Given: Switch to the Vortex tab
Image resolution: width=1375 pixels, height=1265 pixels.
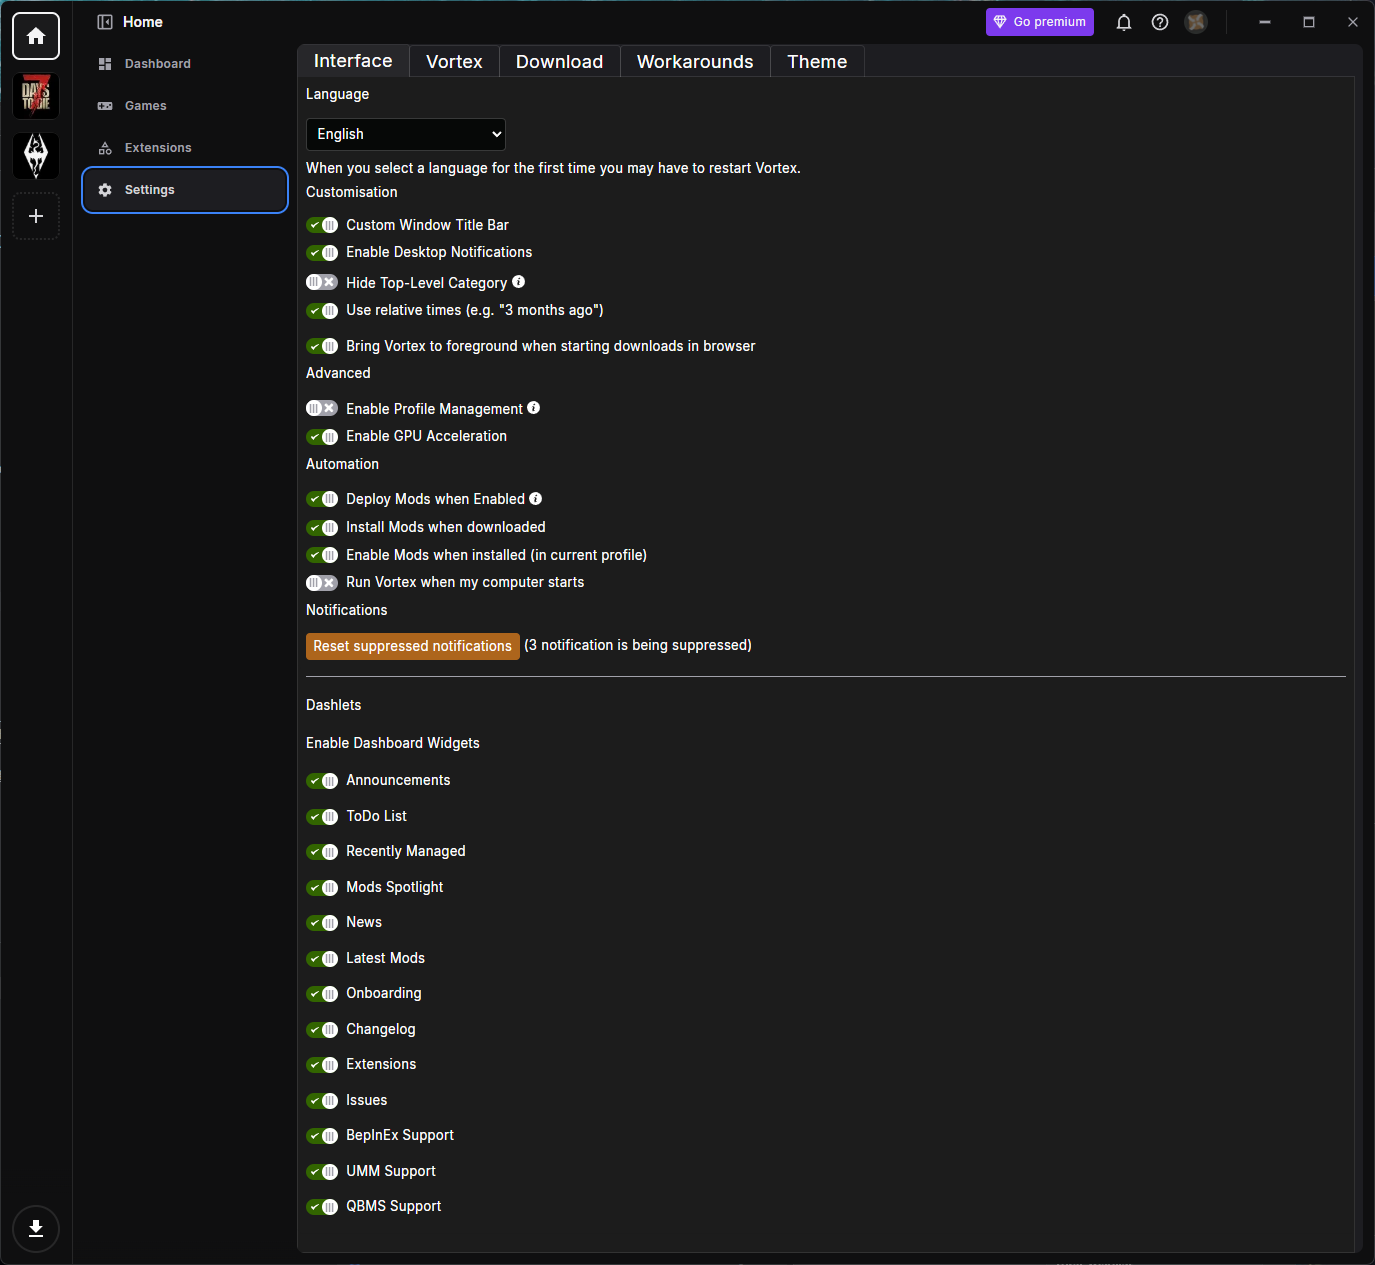Looking at the screenshot, I should tap(454, 61).
